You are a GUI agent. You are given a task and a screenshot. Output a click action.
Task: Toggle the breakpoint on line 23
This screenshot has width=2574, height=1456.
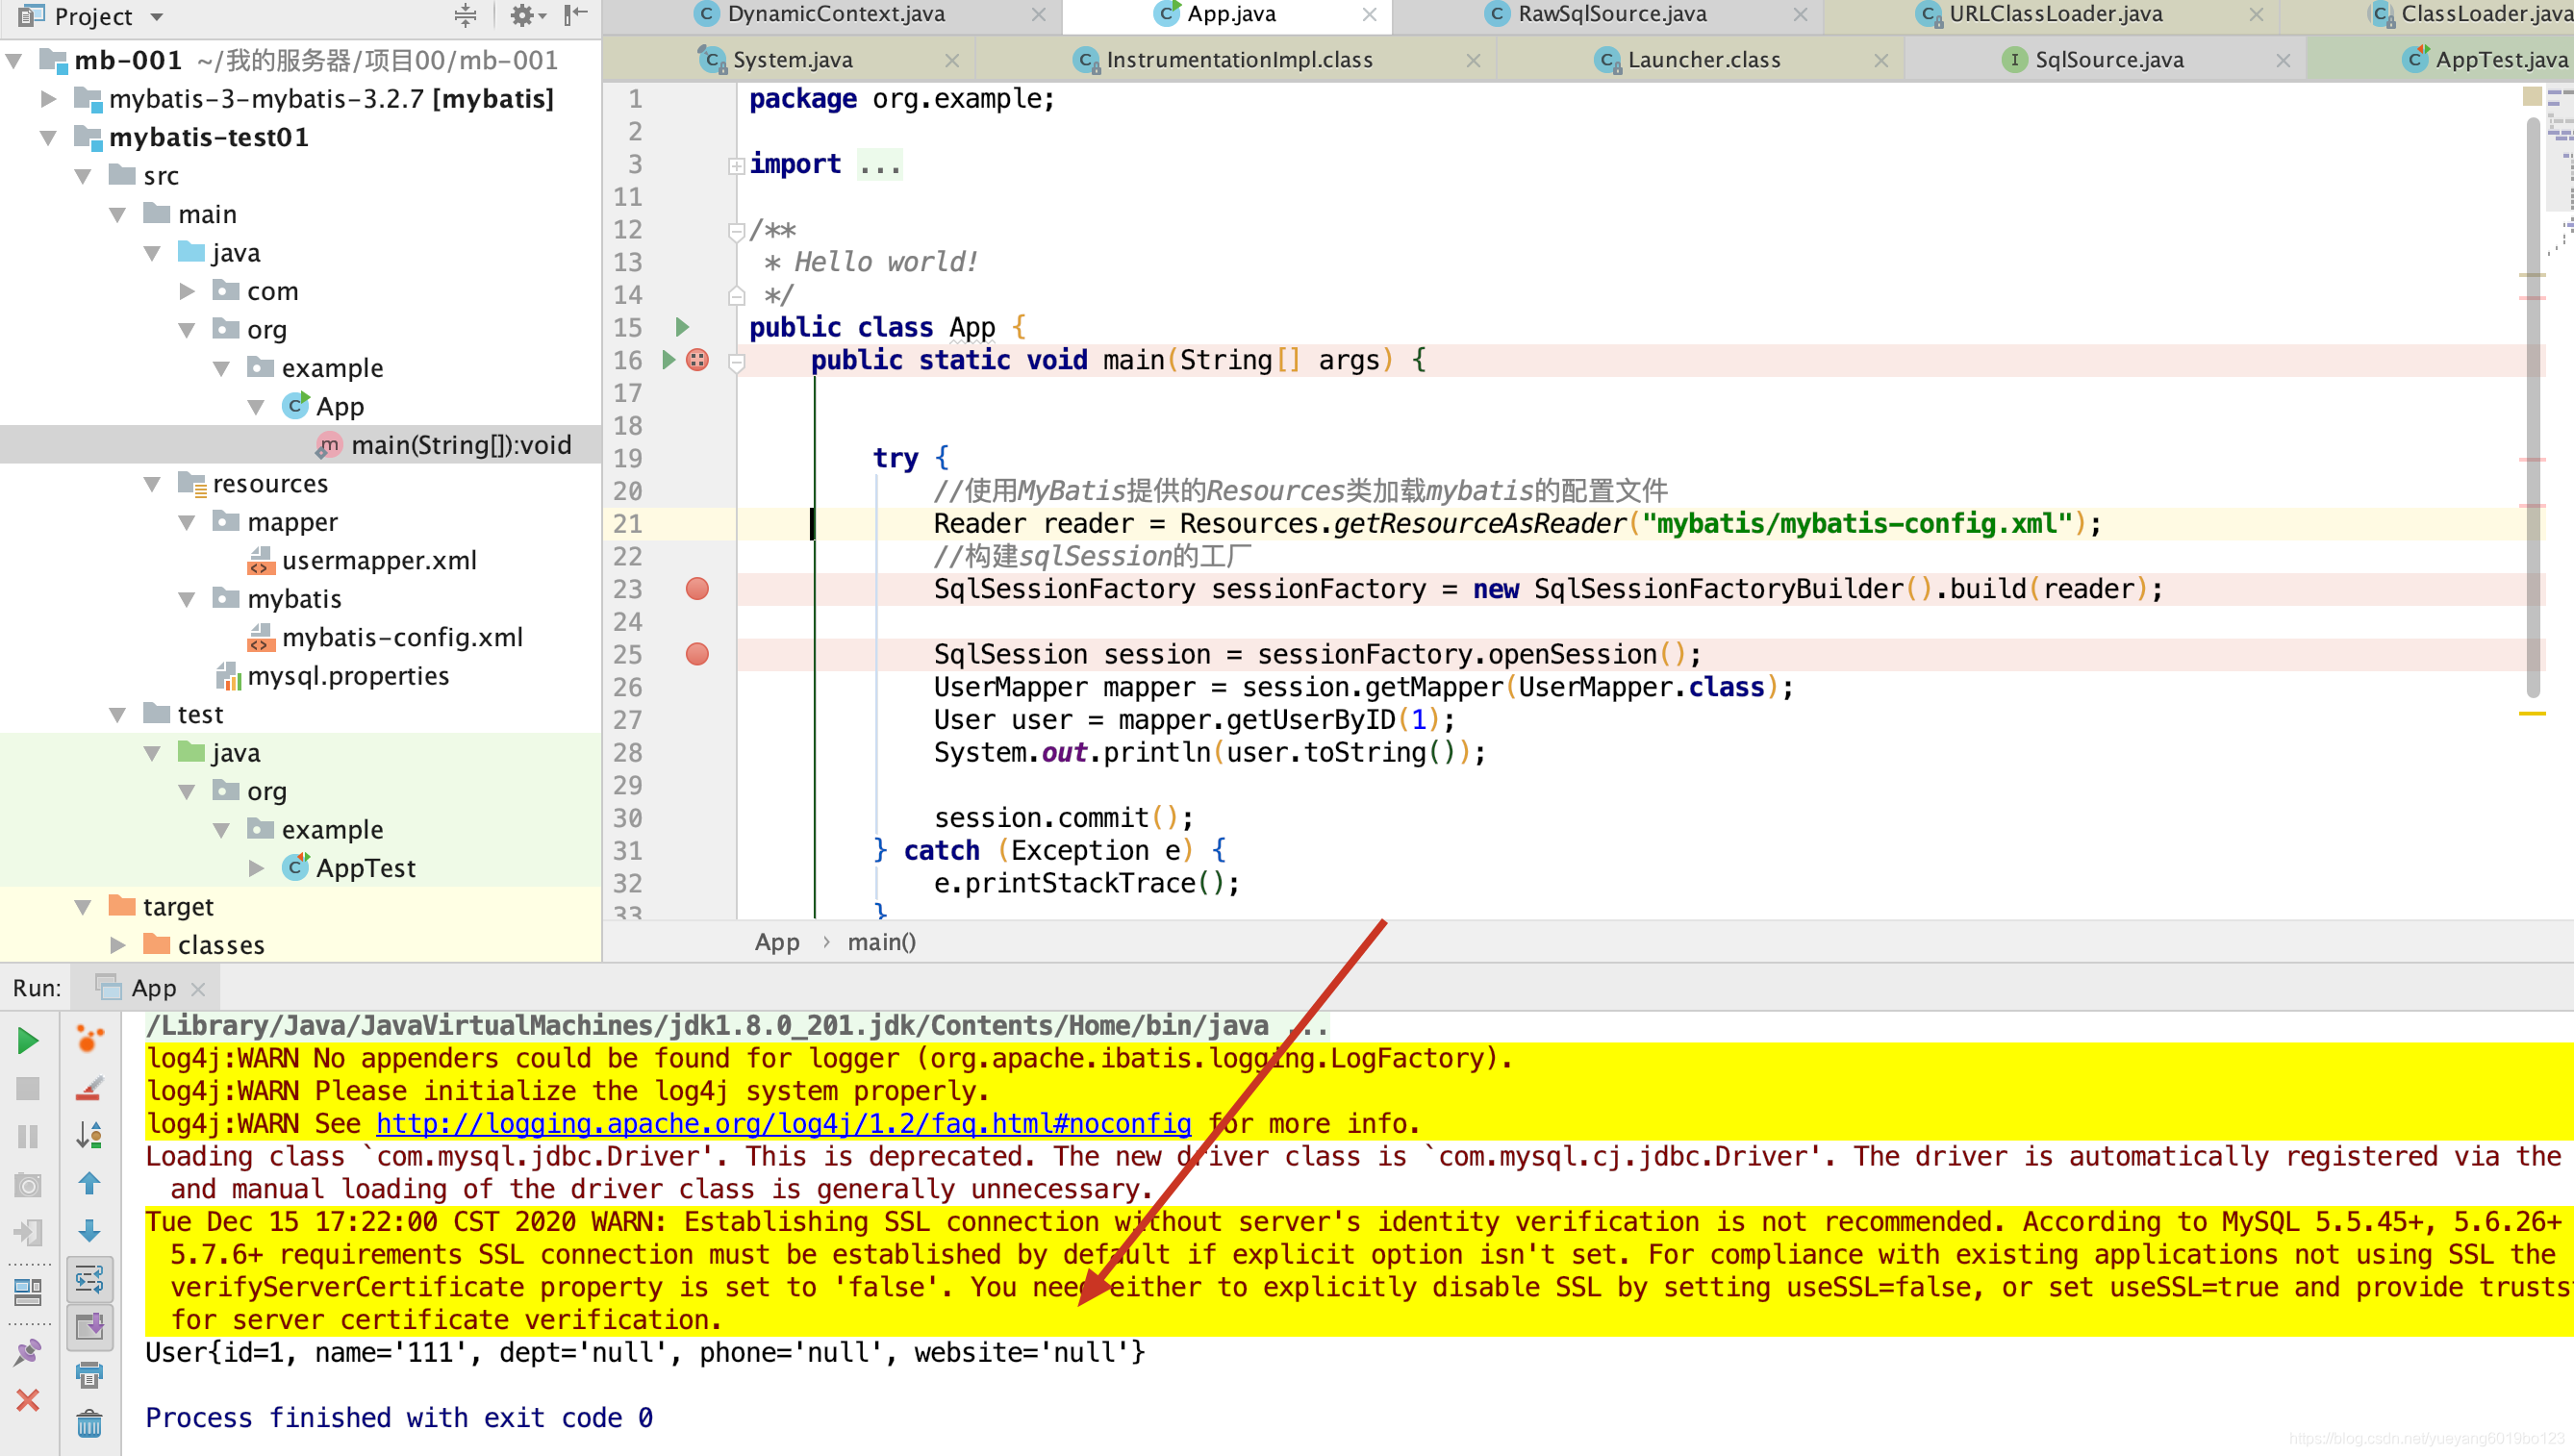pyautogui.click(x=697, y=589)
